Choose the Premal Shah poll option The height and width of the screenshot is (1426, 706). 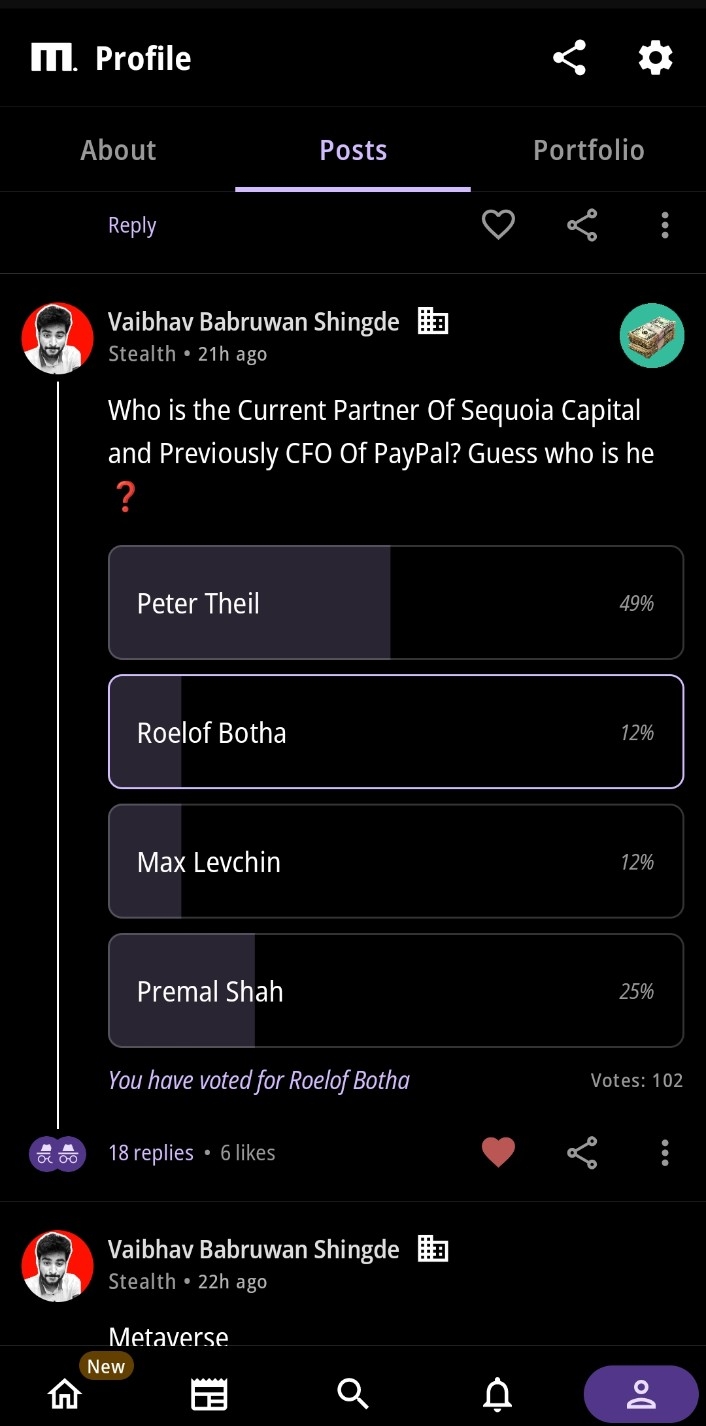(395, 991)
